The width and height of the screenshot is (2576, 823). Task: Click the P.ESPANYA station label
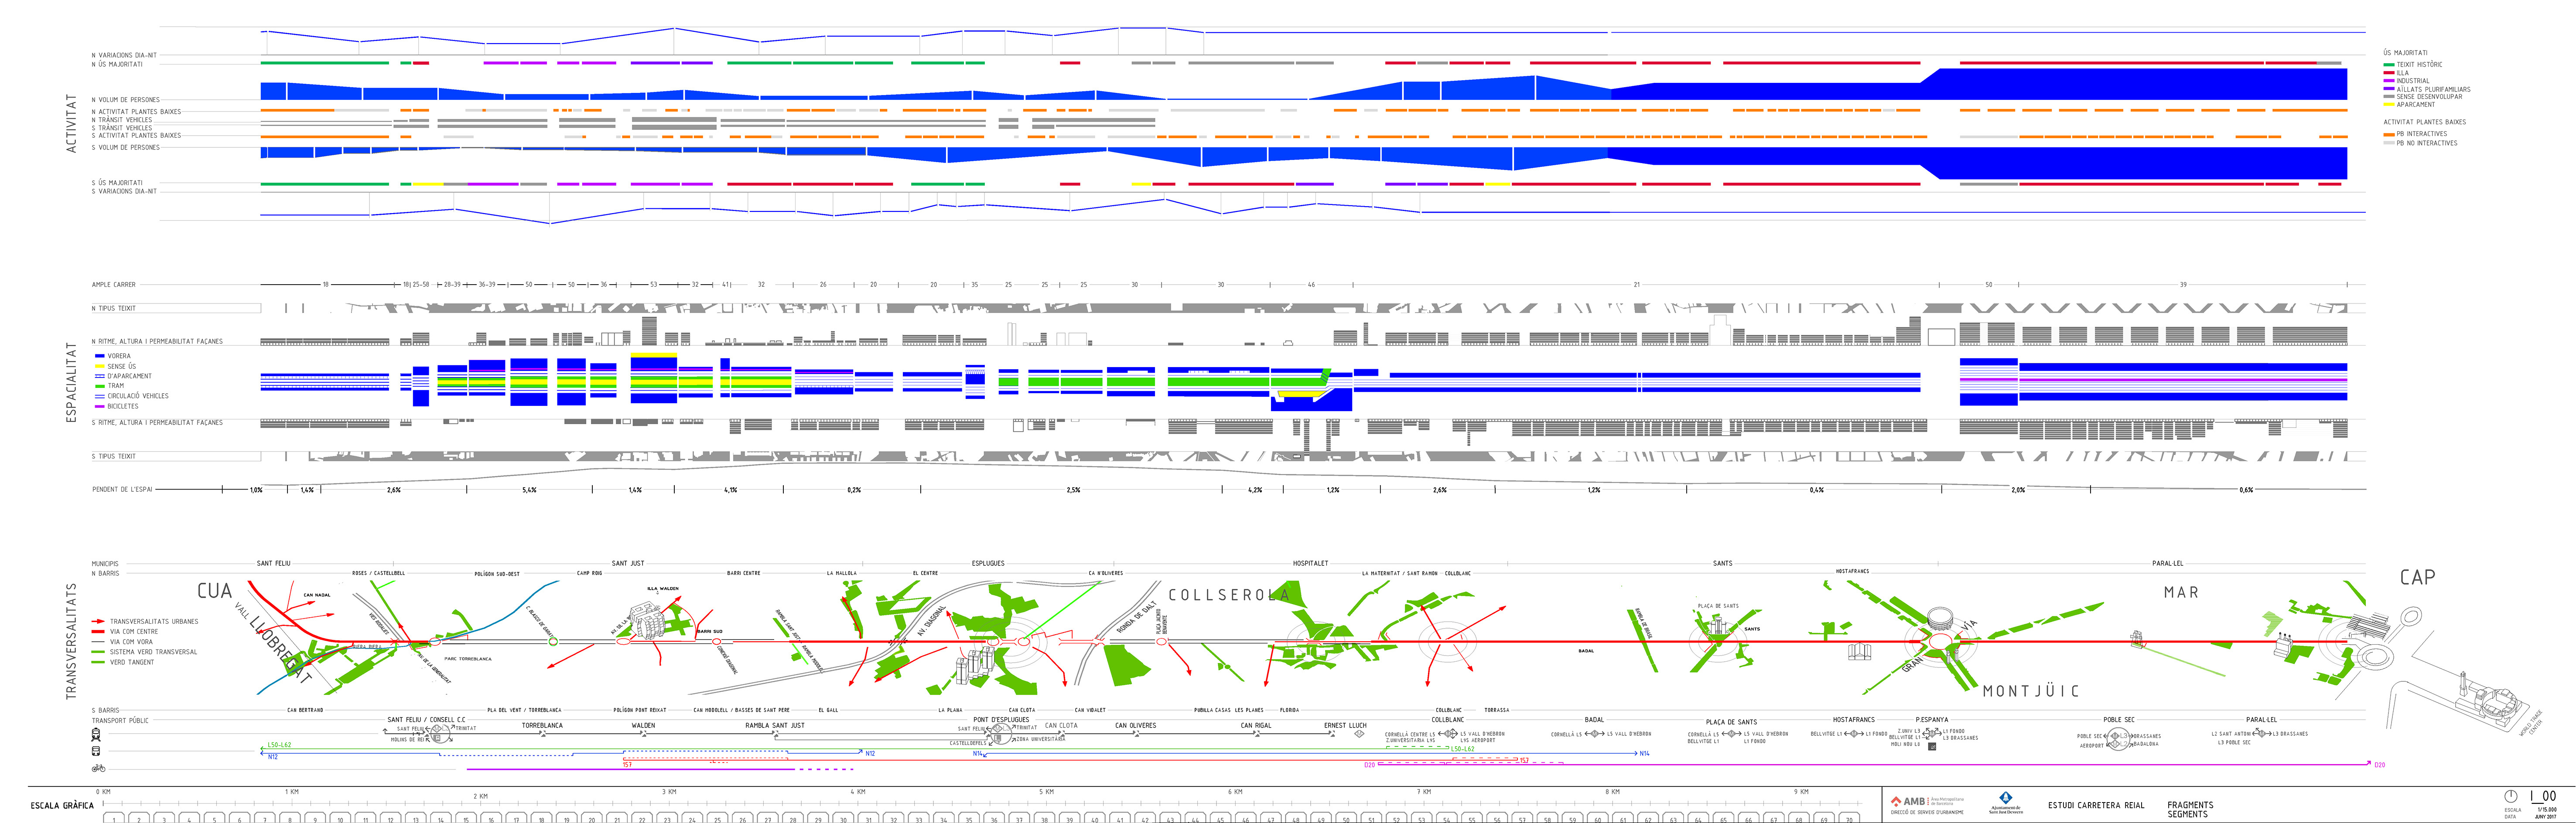(x=1932, y=720)
